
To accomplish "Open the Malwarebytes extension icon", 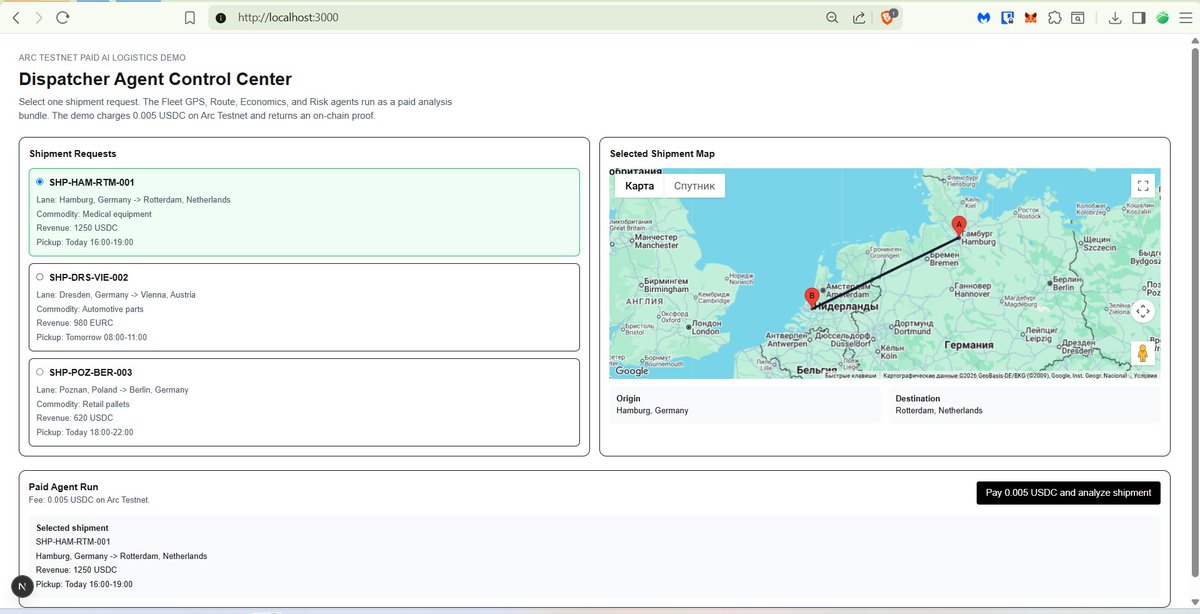I will pyautogui.click(x=984, y=17).
